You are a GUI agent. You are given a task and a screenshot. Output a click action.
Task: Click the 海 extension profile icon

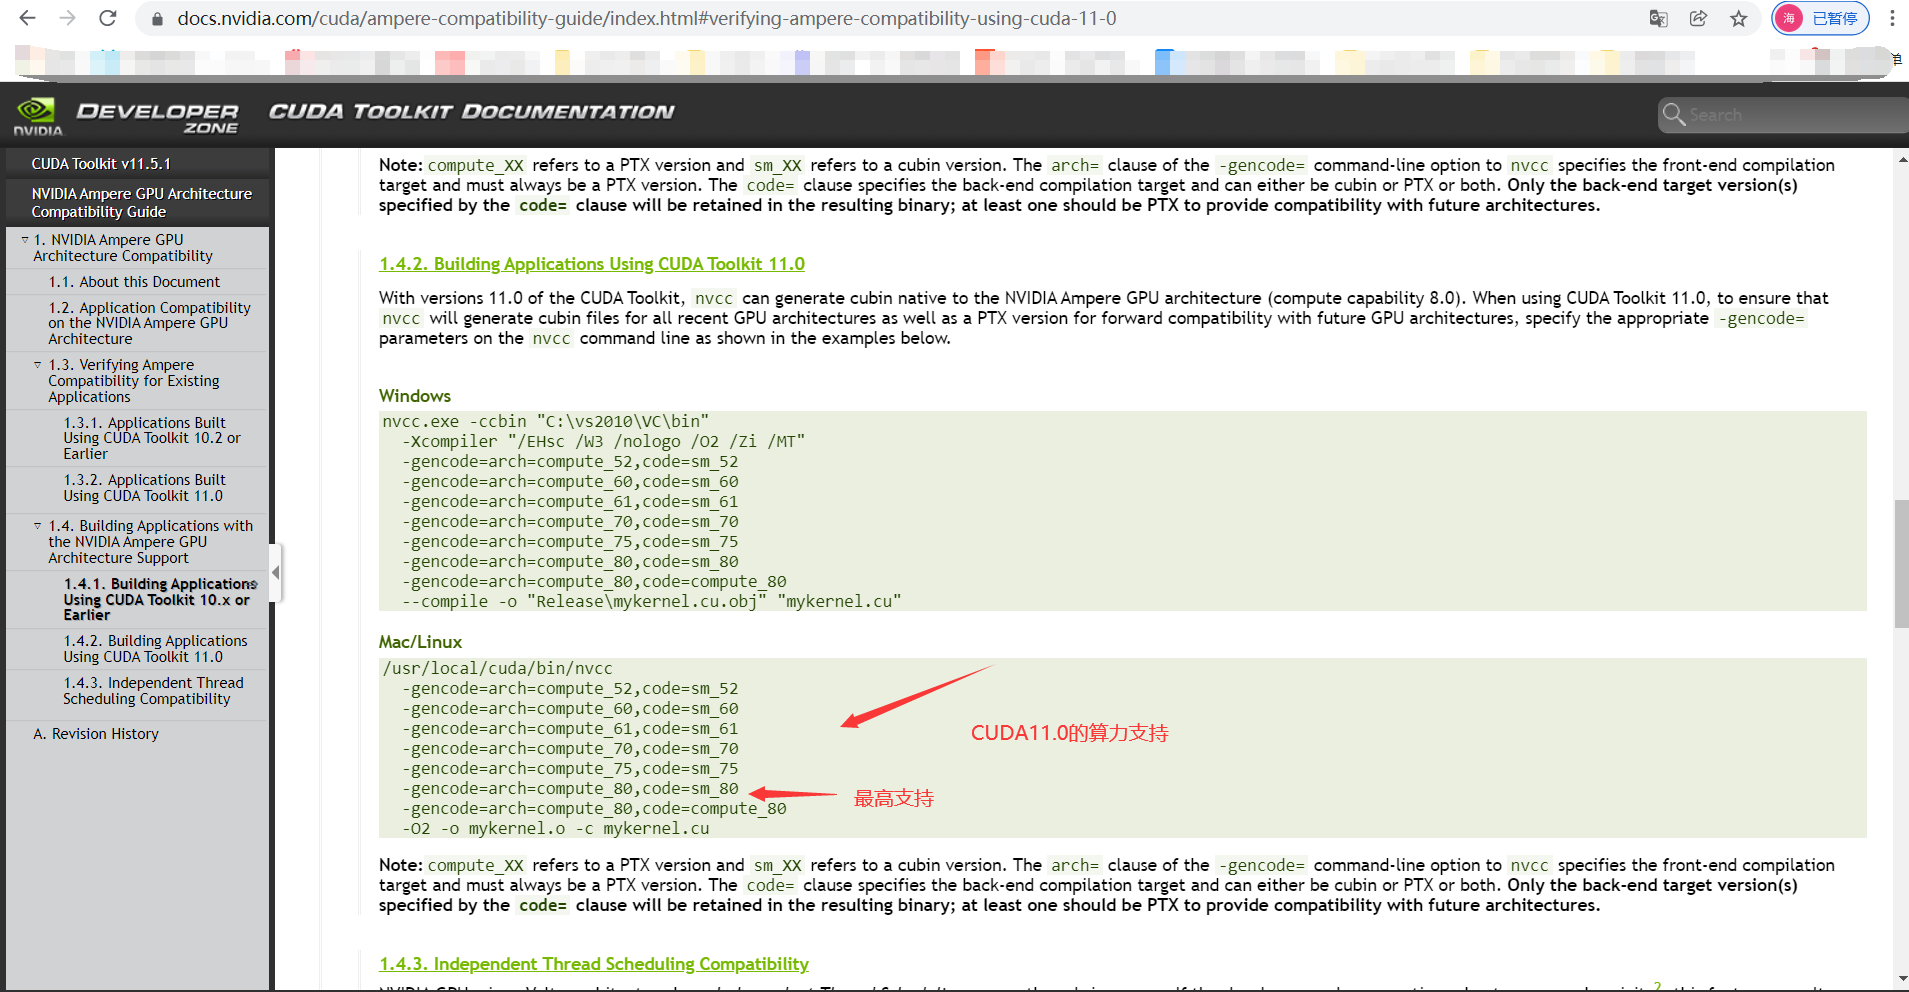(1786, 18)
